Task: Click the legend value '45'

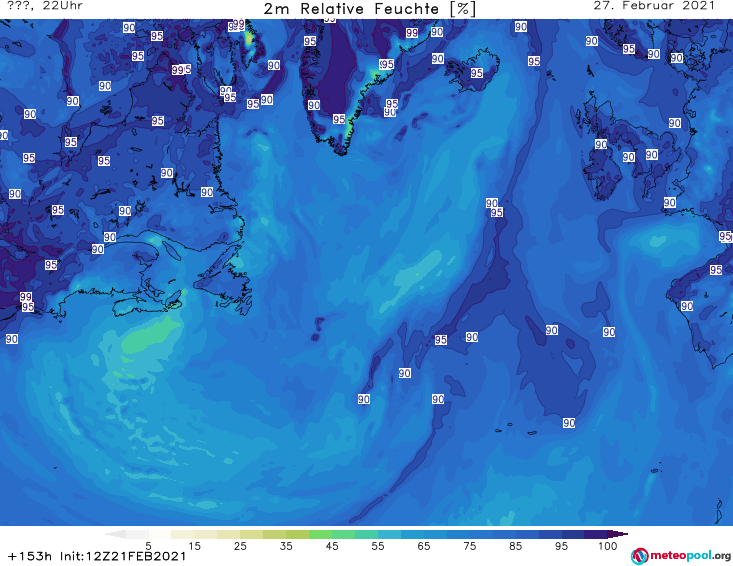Action: pos(331,545)
